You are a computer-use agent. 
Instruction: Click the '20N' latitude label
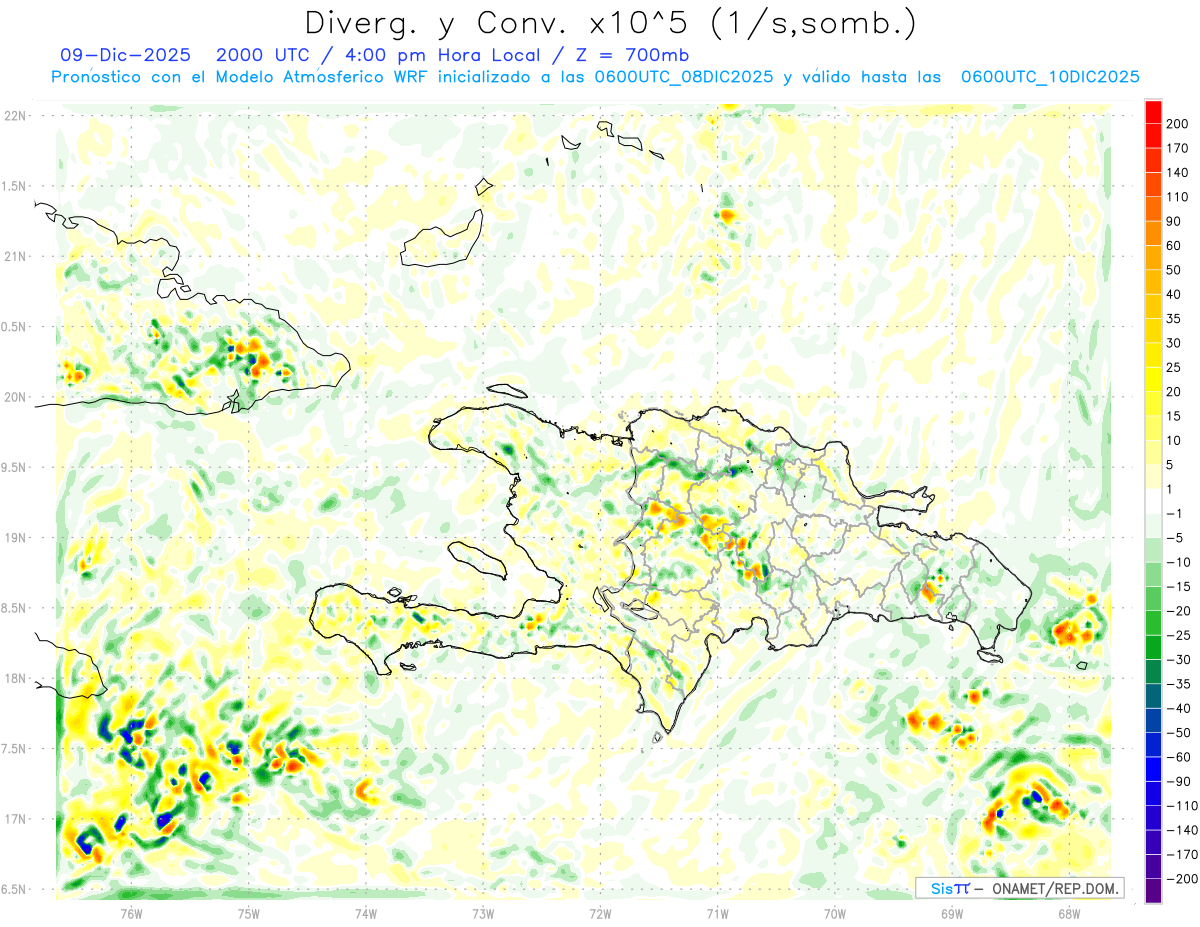tap(14, 397)
